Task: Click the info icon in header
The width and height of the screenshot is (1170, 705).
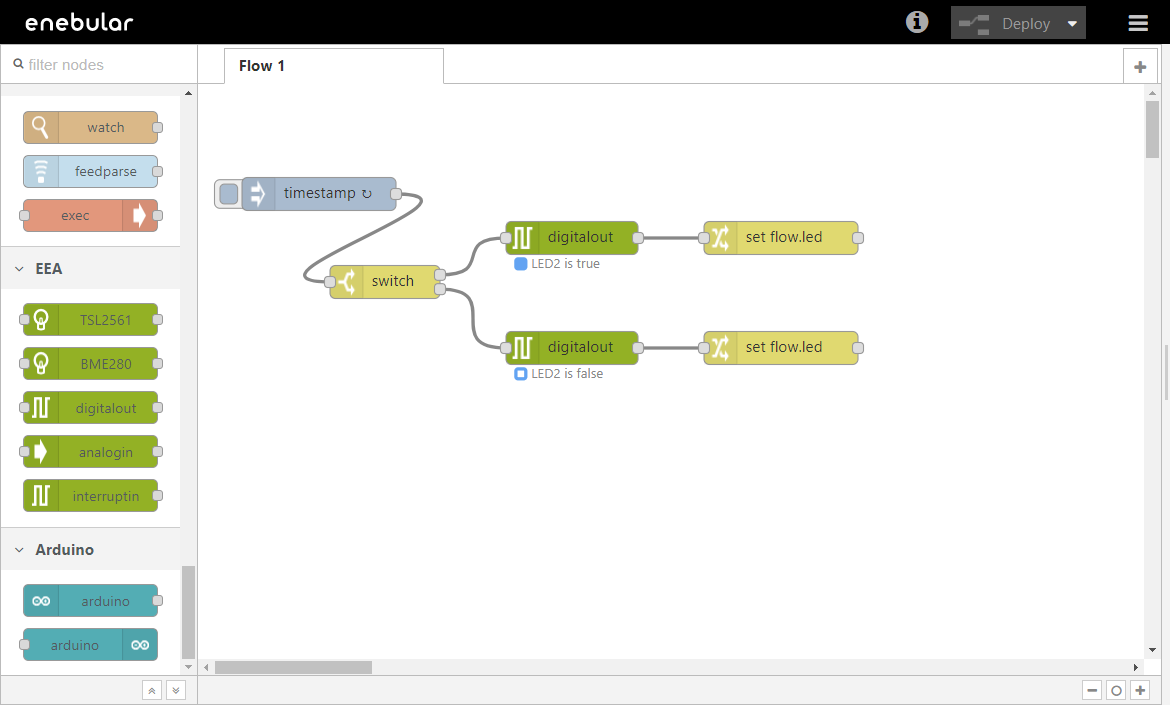Action: pyautogui.click(x=916, y=22)
